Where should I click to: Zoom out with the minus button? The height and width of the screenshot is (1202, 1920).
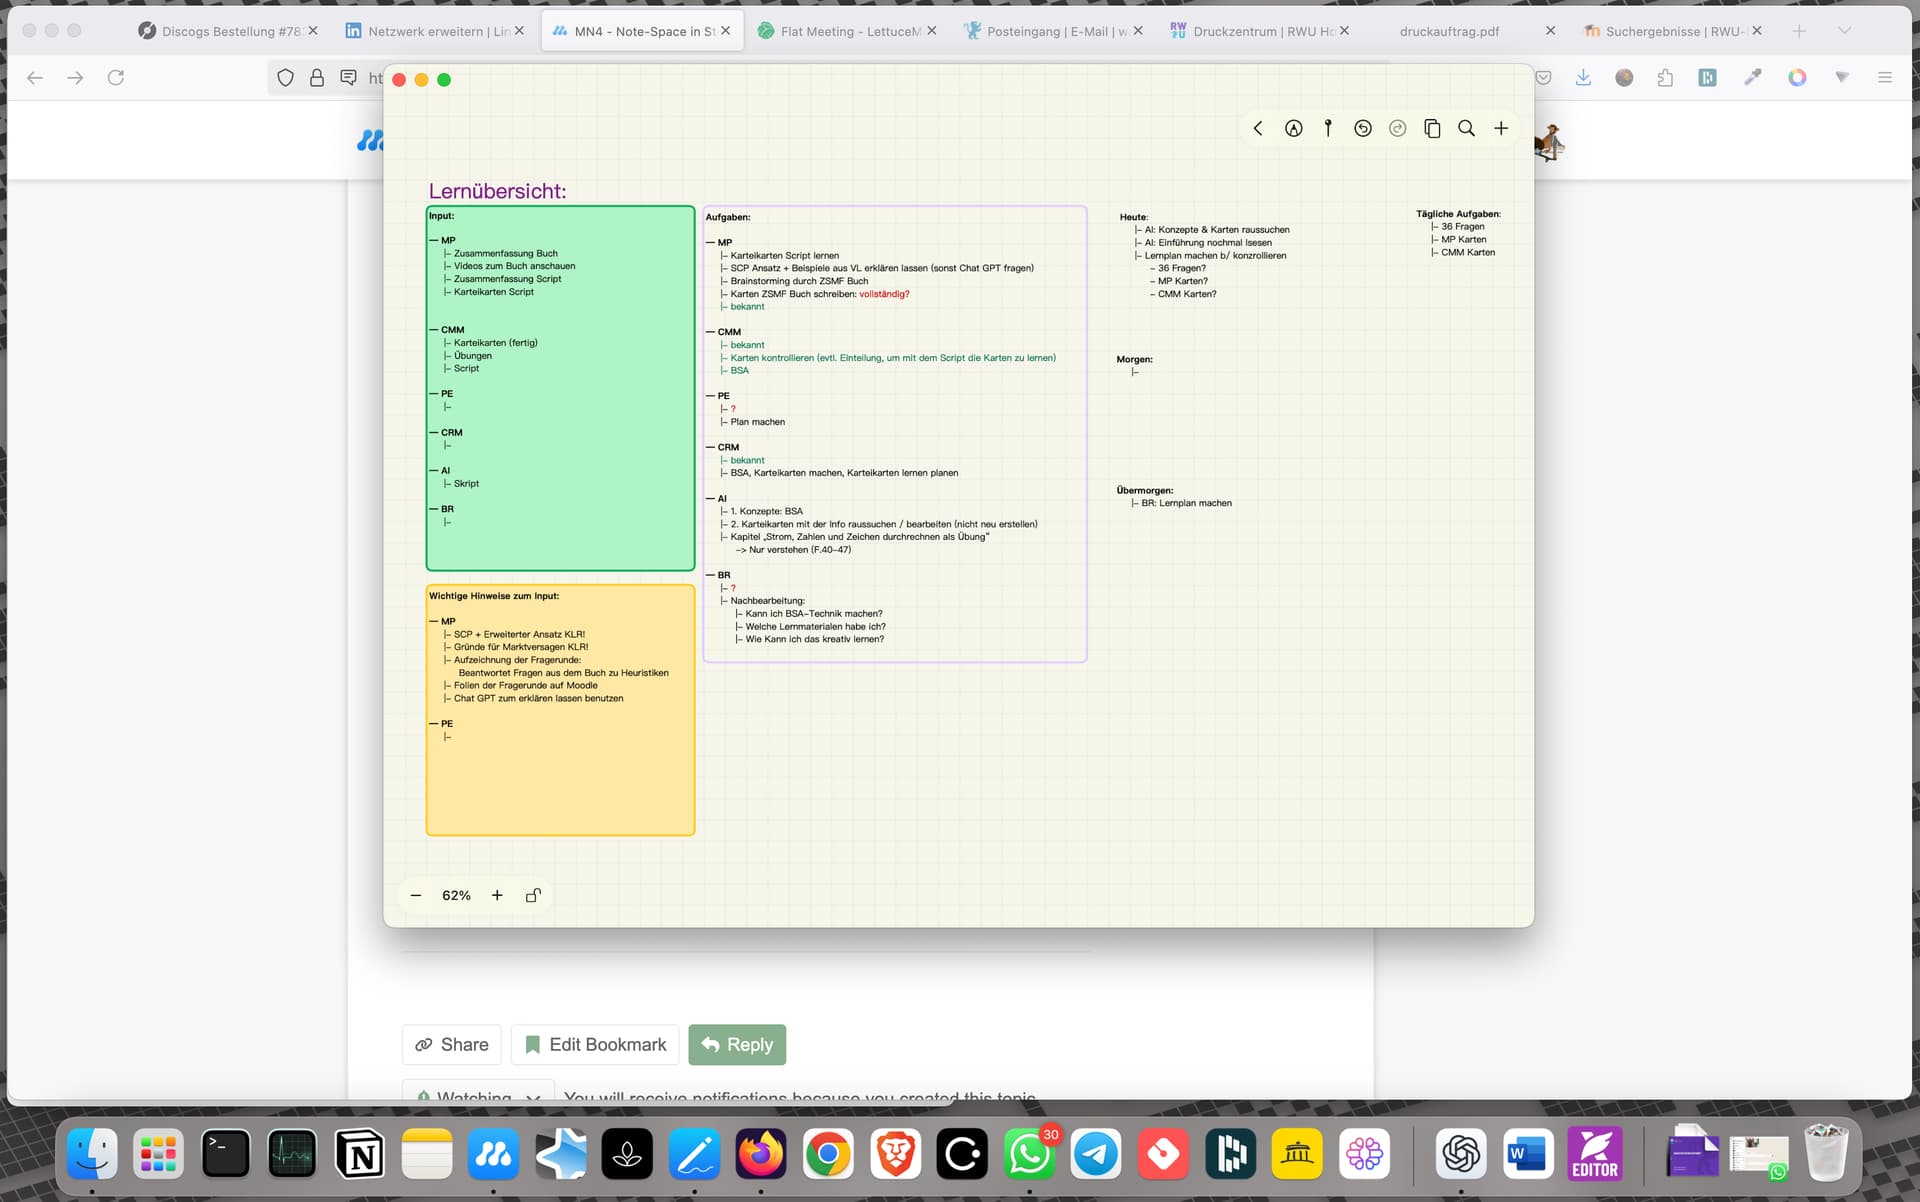click(416, 895)
